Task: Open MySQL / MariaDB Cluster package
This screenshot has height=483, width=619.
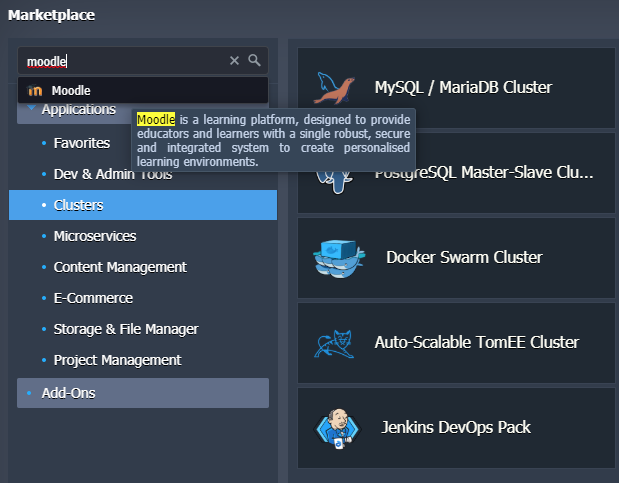Action: 456,88
